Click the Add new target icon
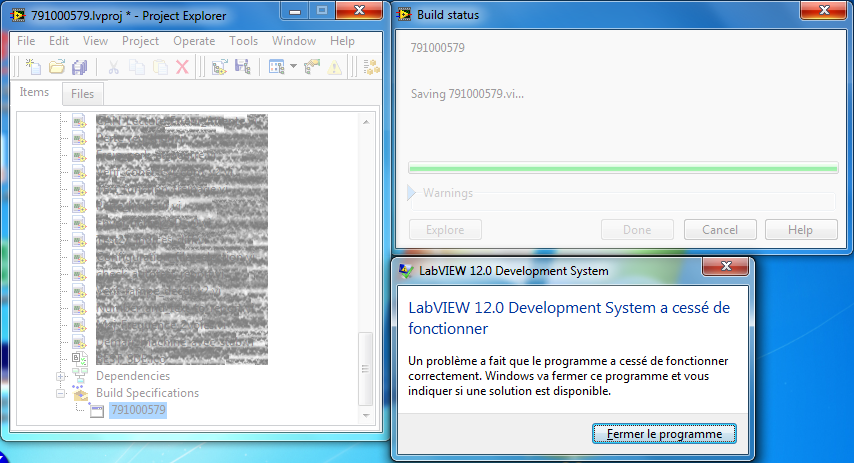The height and width of the screenshot is (463, 854). (x=219, y=67)
